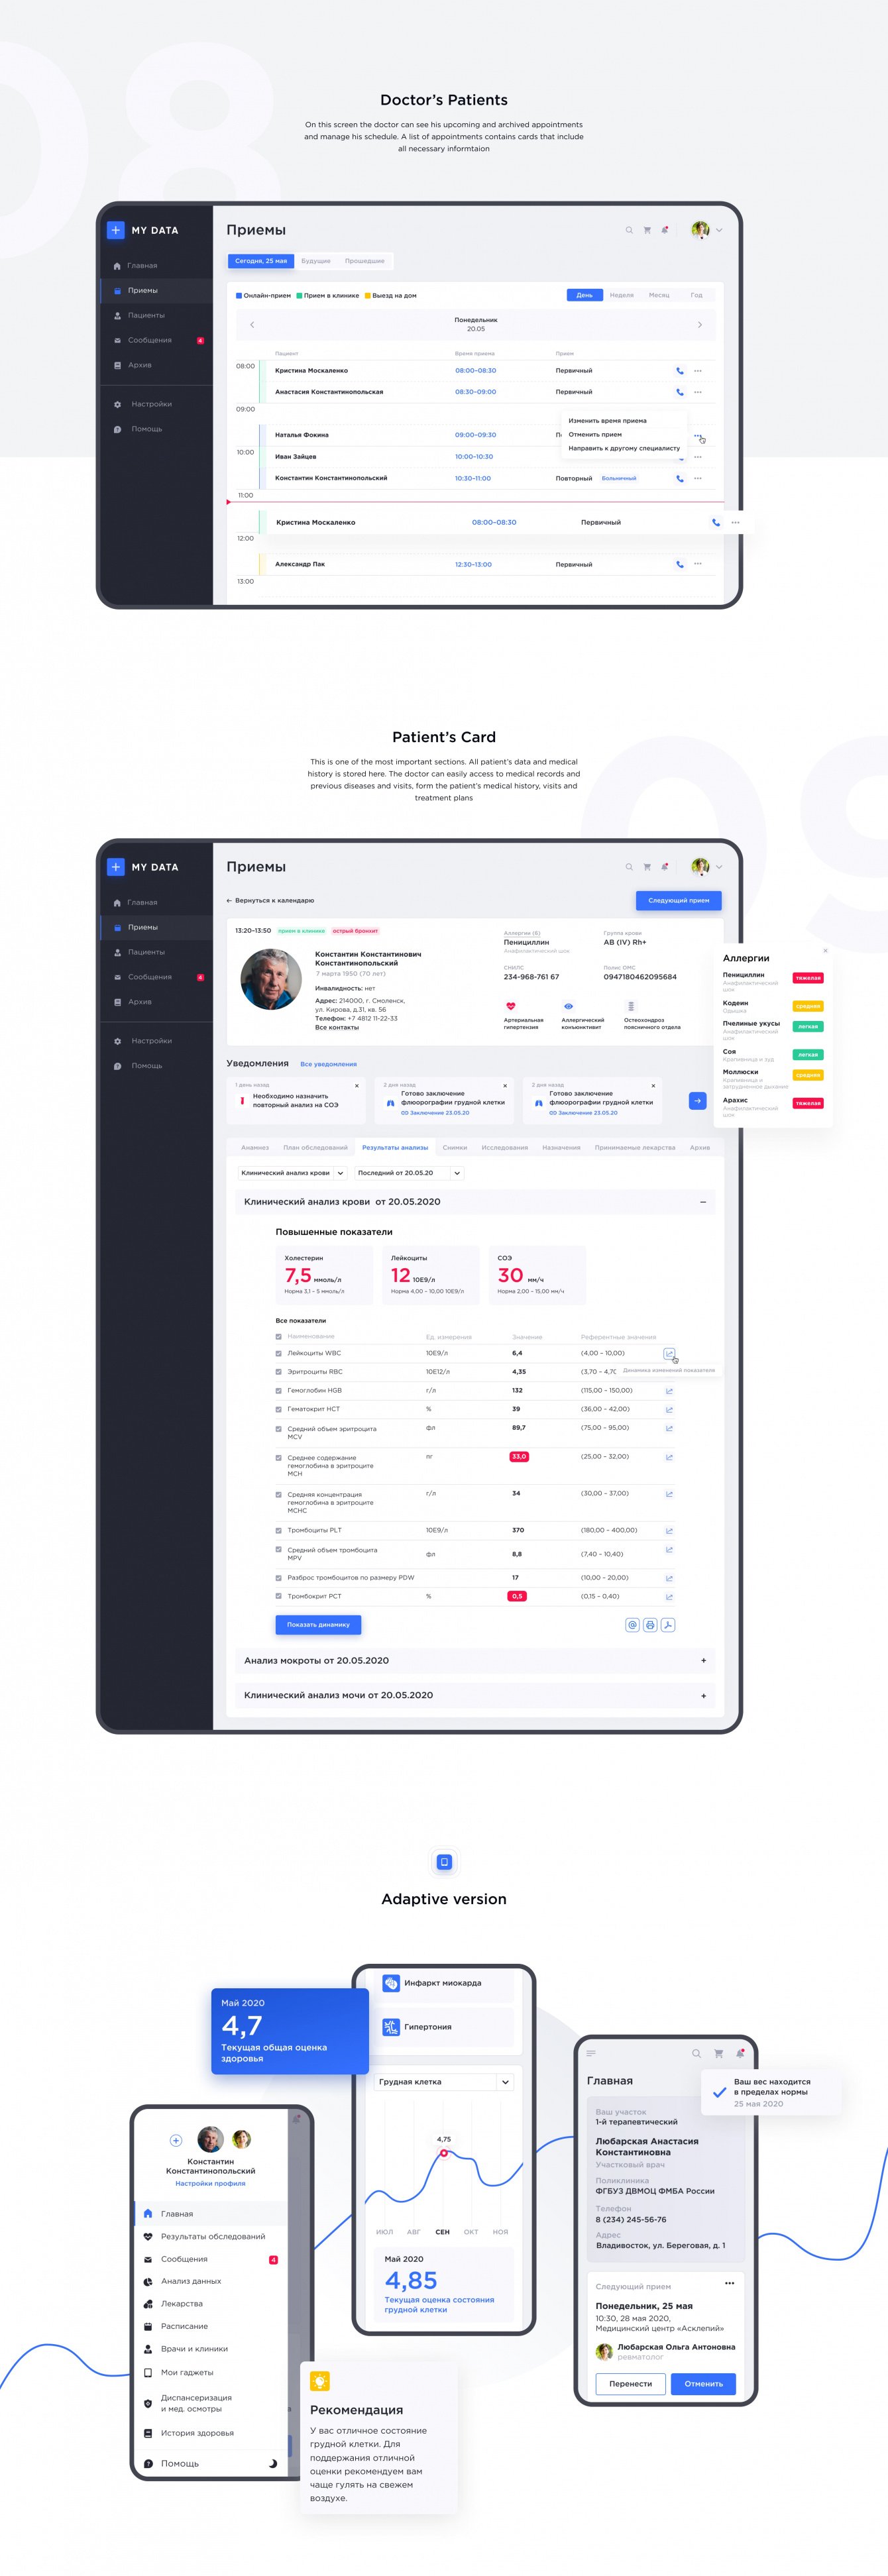Image resolution: width=888 pixels, height=2576 pixels.
Task: Open the Принимаемые лекарства tab
Action: 635,1147
